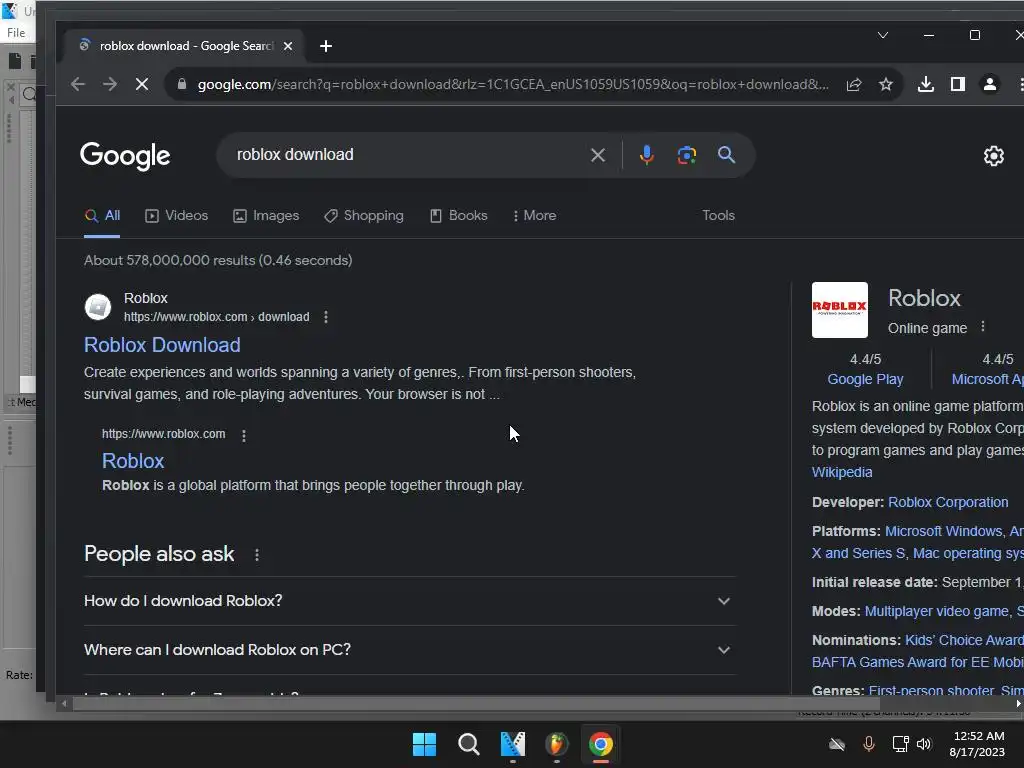The image size is (1024, 768).
Task: Open options for https://www.roblox.com sitelink
Action: (x=244, y=436)
